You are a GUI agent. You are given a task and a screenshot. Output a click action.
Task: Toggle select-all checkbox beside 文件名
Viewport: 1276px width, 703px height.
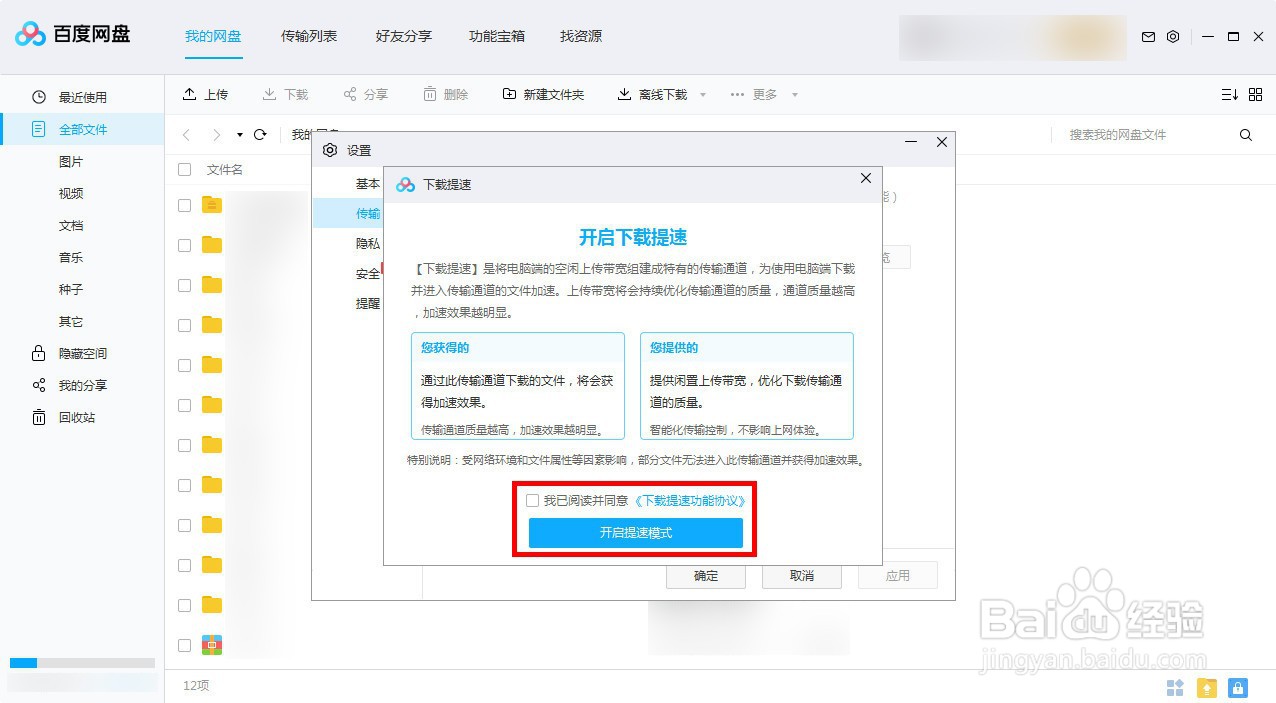tap(184, 169)
